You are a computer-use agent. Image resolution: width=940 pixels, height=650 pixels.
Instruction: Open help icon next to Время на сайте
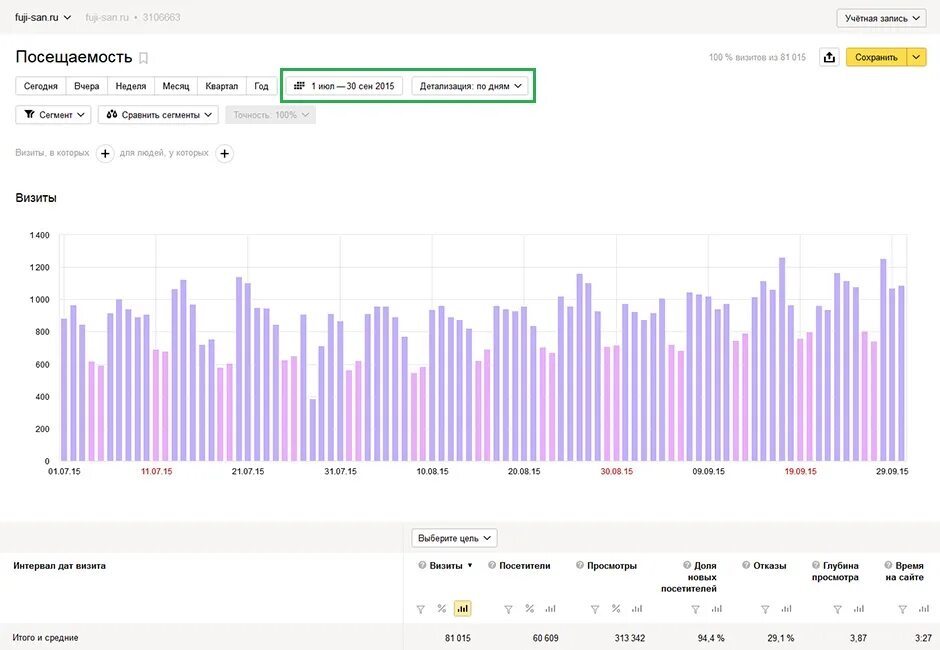(888, 565)
